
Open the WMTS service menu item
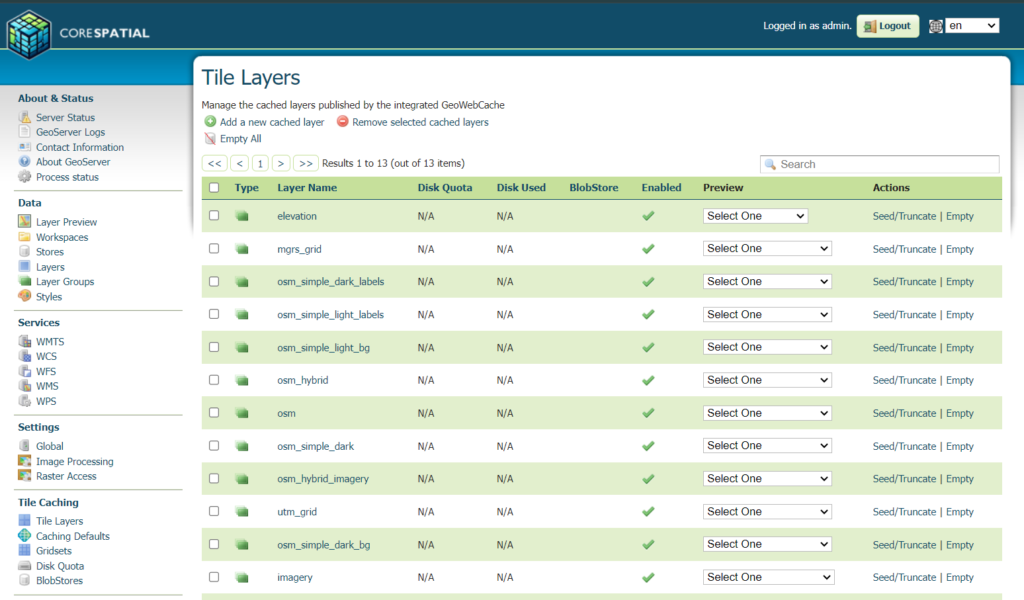[50, 341]
